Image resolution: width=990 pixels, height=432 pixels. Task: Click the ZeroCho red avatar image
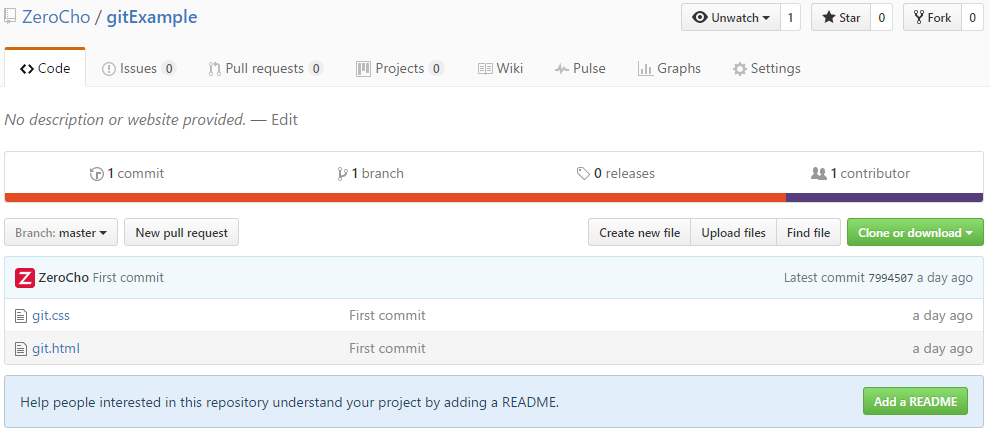pos(25,278)
